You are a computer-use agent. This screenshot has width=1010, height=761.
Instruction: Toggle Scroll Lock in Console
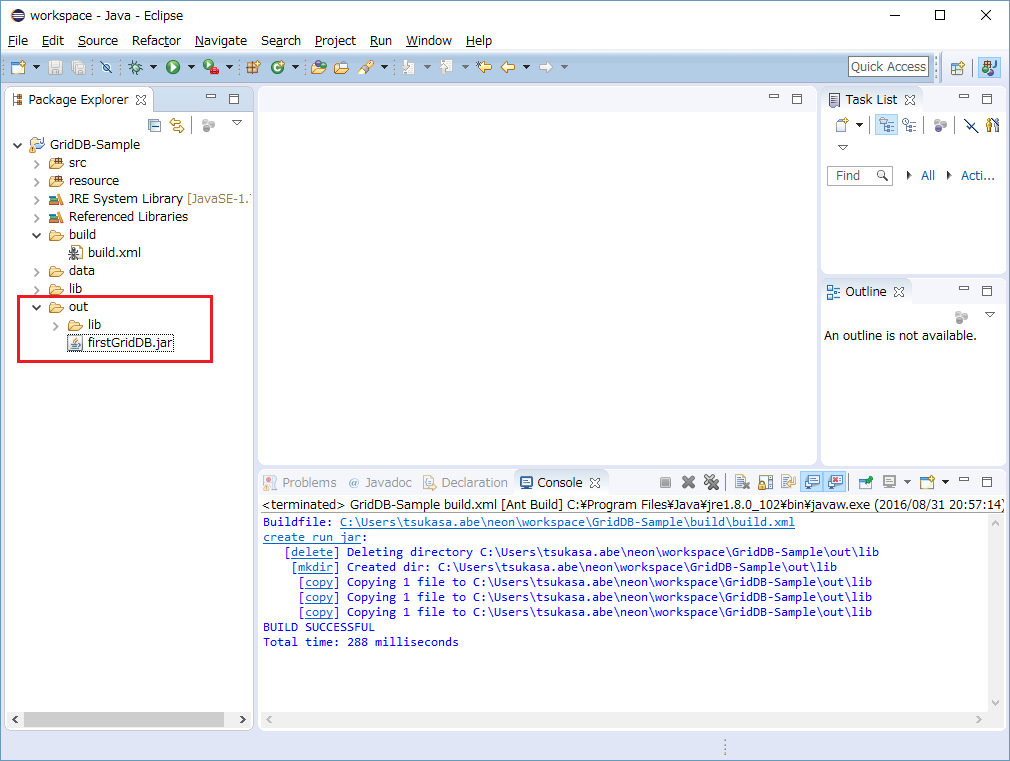coord(765,482)
